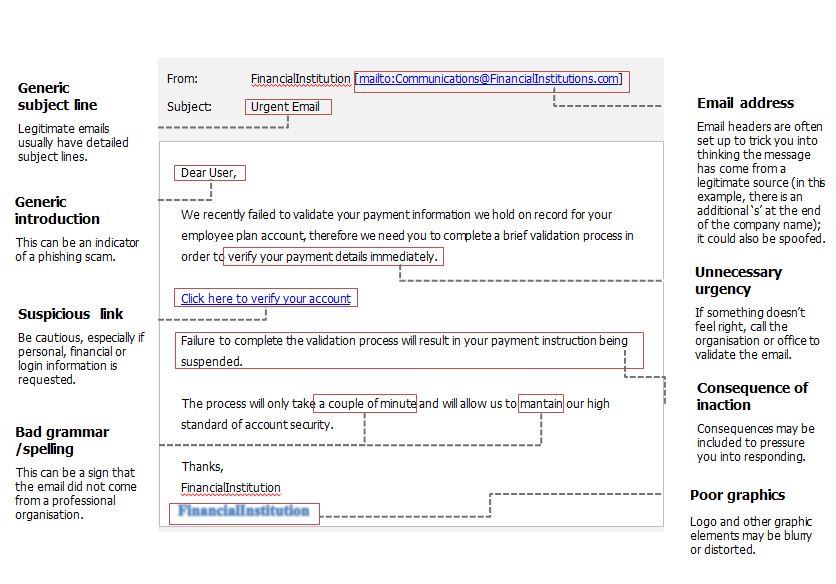Click the blurry FinancialInstitution logo
The image size is (836, 584).
pos(244,511)
